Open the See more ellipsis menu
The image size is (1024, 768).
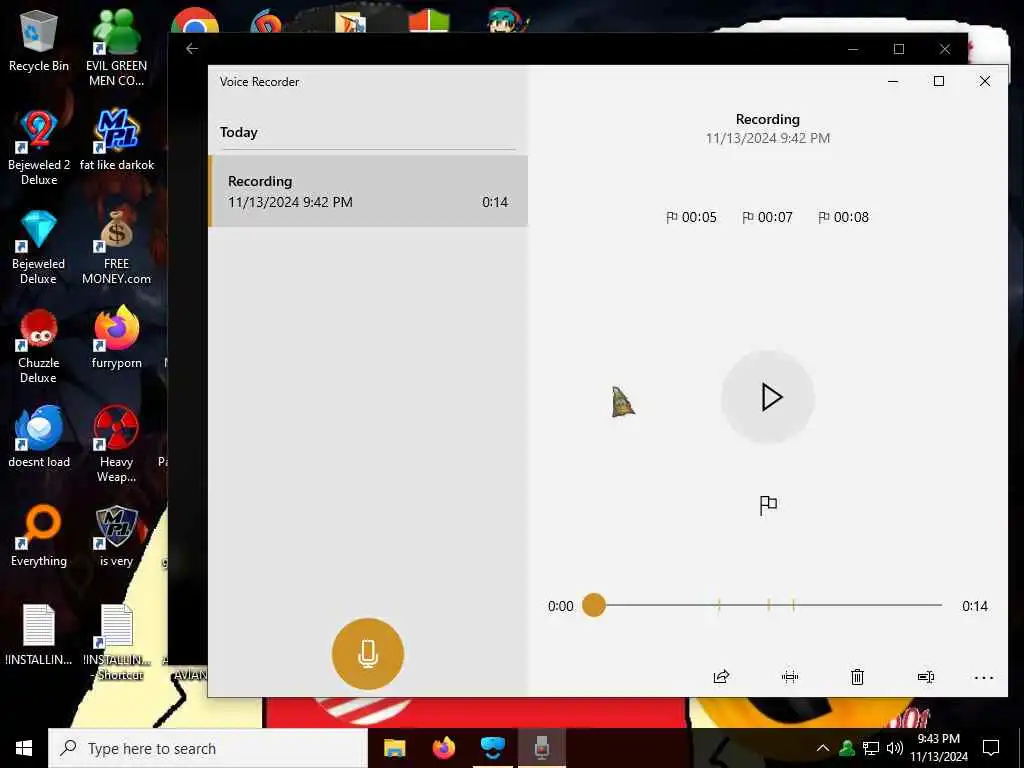coord(984,678)
